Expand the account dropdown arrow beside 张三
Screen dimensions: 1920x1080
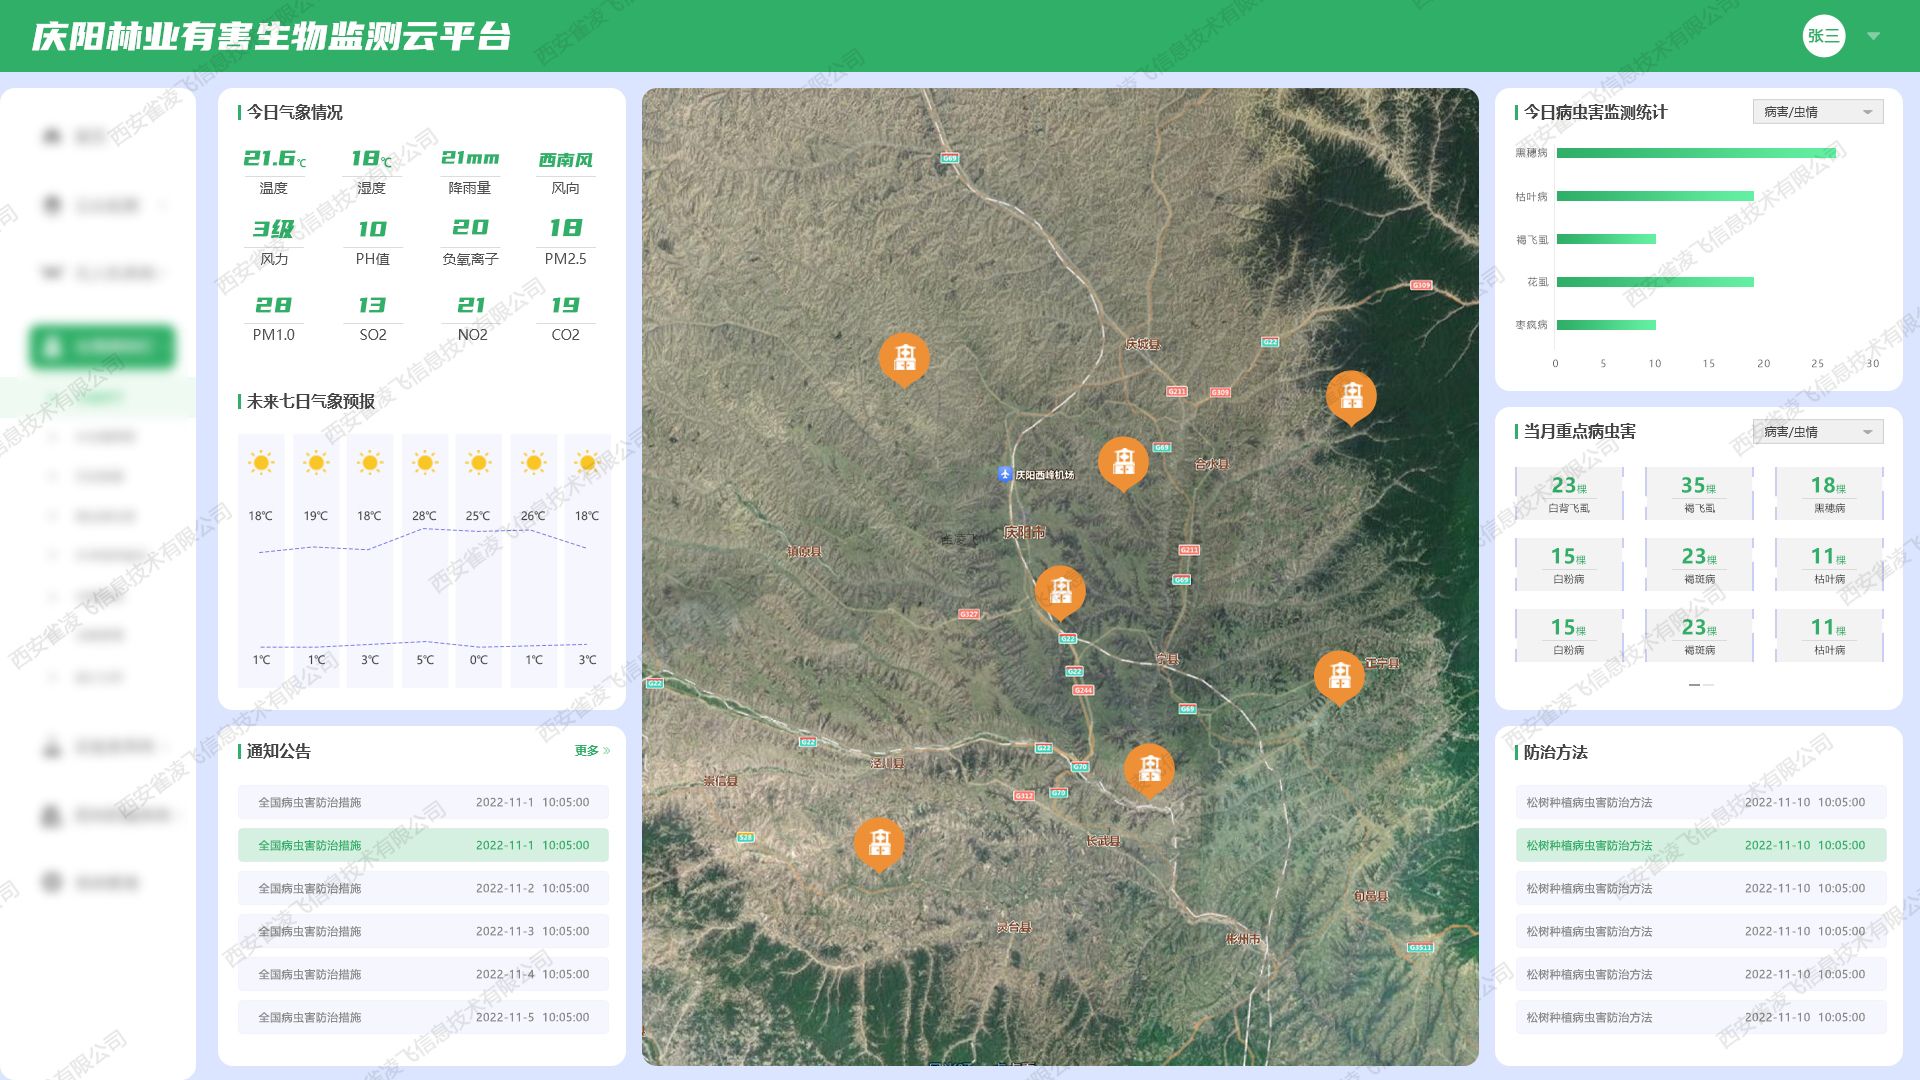click(x=1873, y=36)
